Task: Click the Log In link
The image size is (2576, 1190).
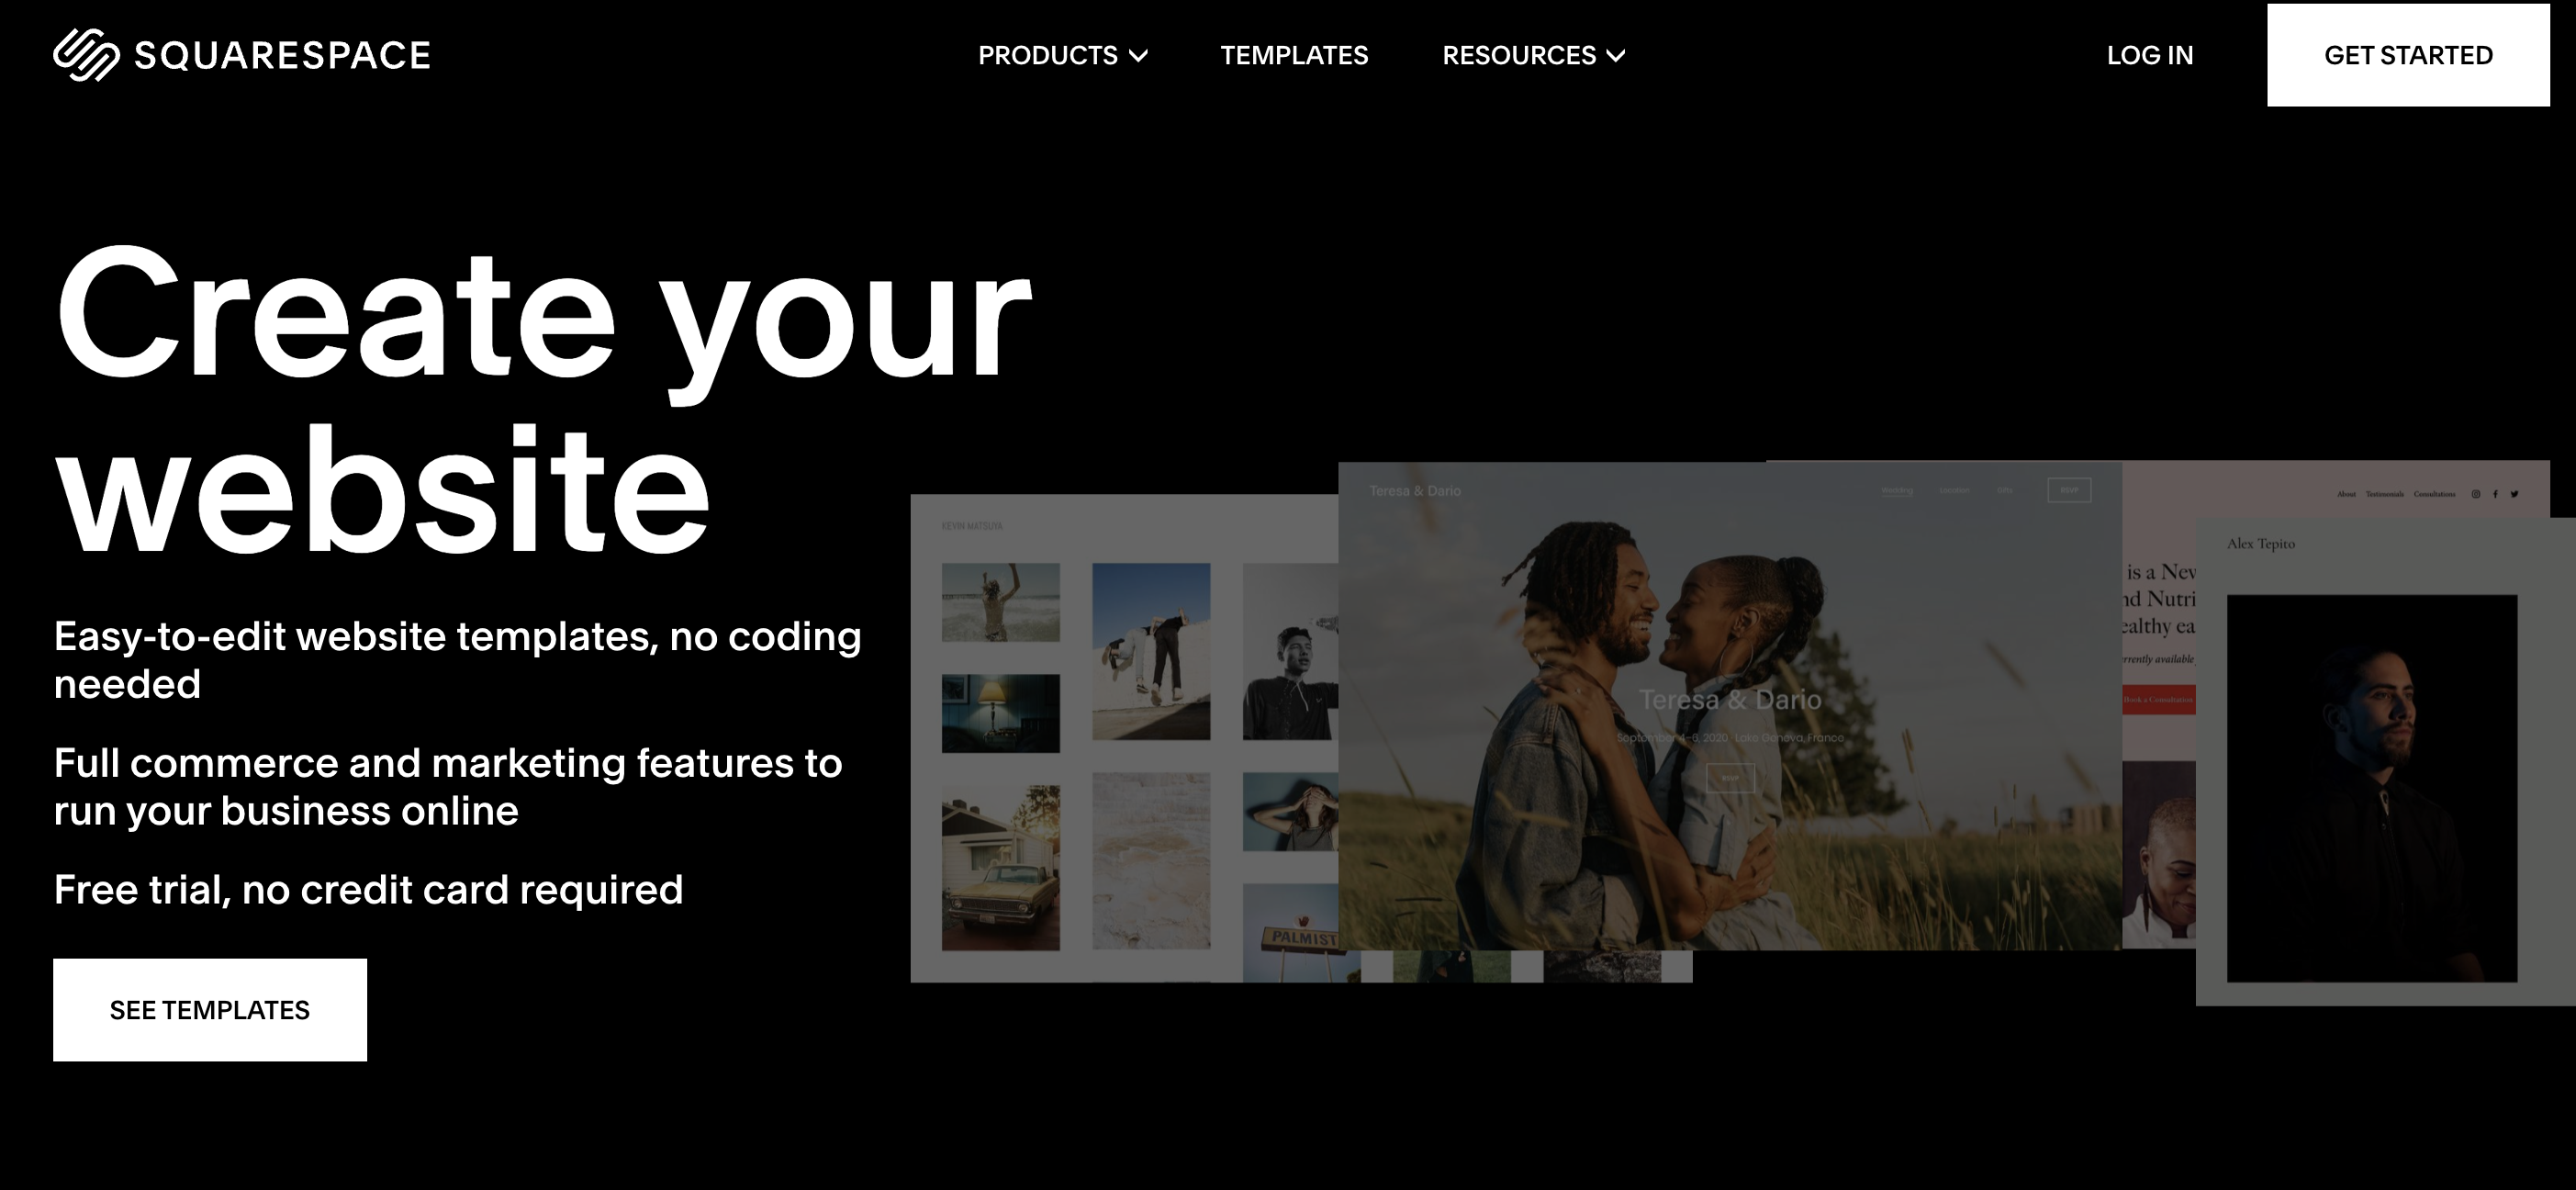Action: click(x=2150, y=55)
